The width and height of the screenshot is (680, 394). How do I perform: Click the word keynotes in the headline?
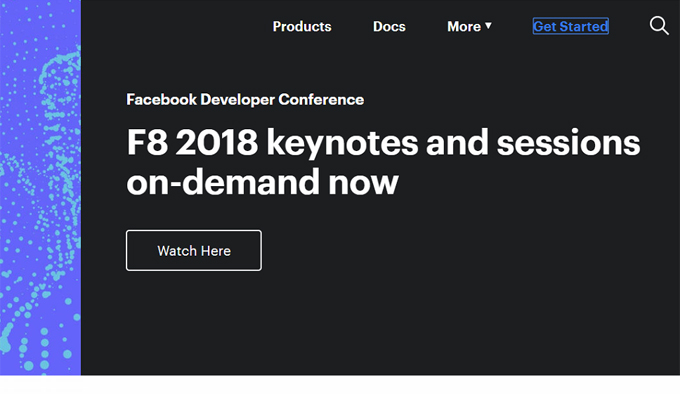342,143
